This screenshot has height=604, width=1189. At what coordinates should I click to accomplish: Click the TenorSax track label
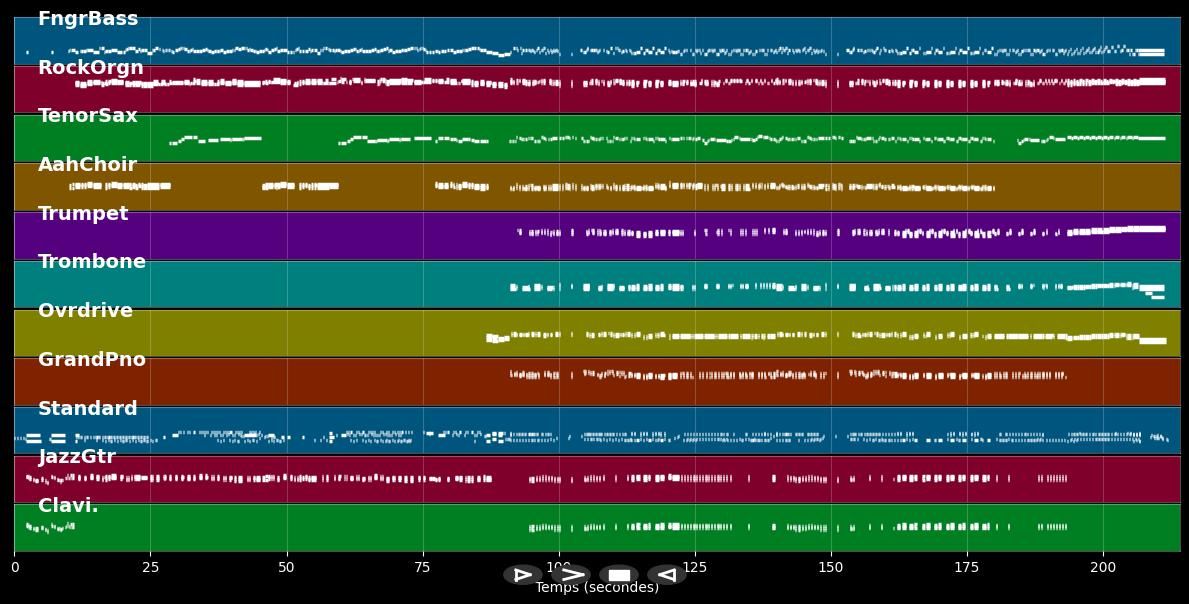(x=88, y=116)
